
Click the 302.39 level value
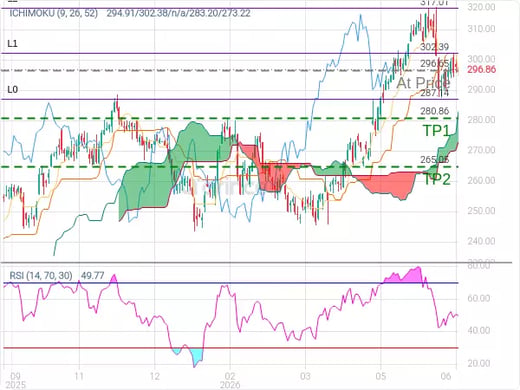[x=434, y=47]
